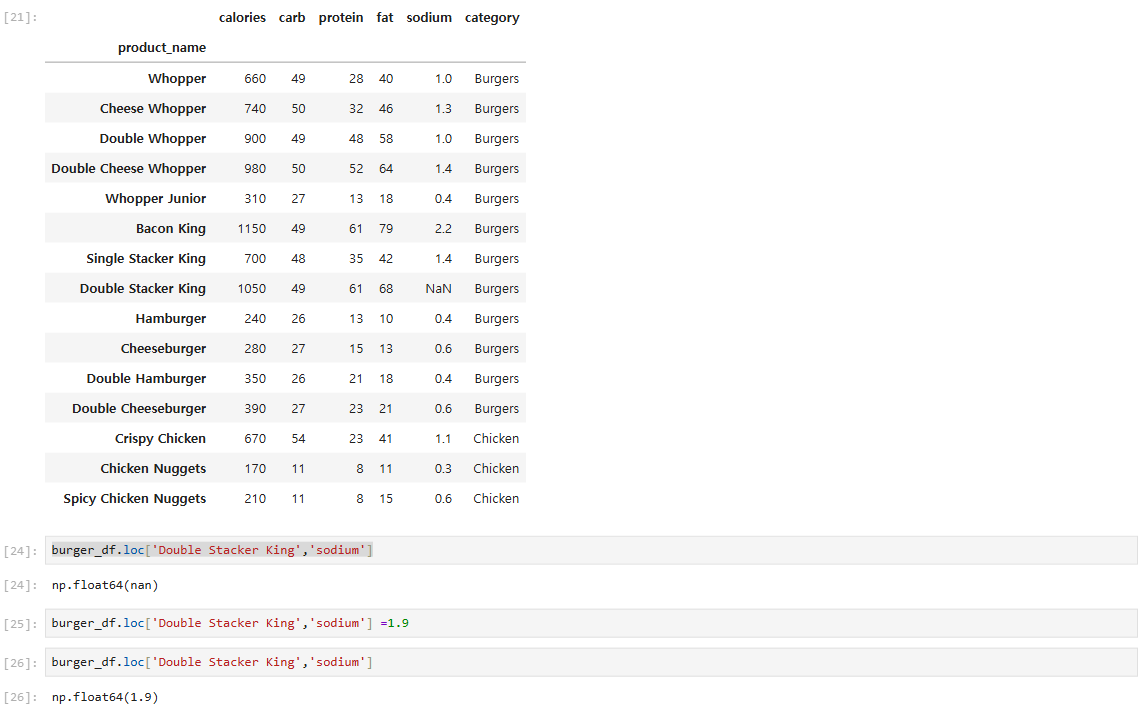Click the category column header
This screenshot has width=1147, height=712.
tap(492, 18)
